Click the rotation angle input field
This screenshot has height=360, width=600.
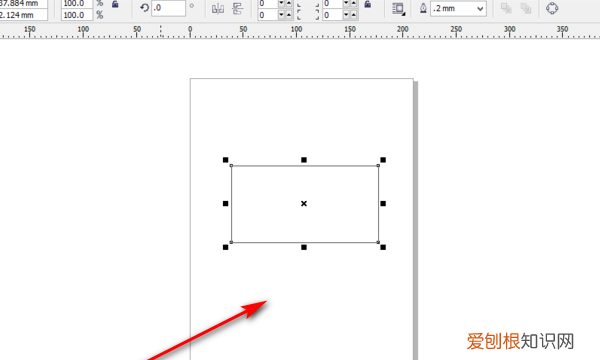[x=168, y=8]
